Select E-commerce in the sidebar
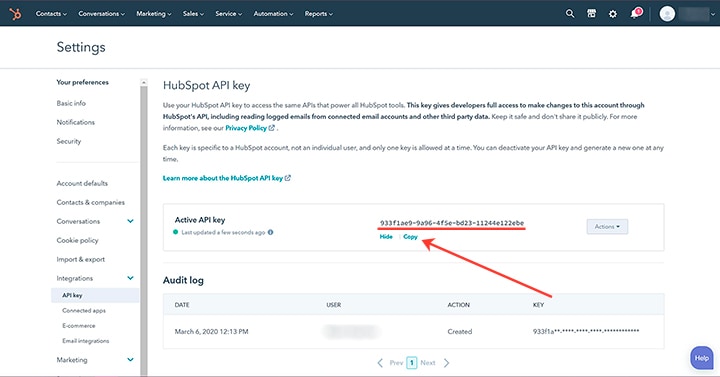The width and height of the screenshot is (720, 377). click(79, 326)
